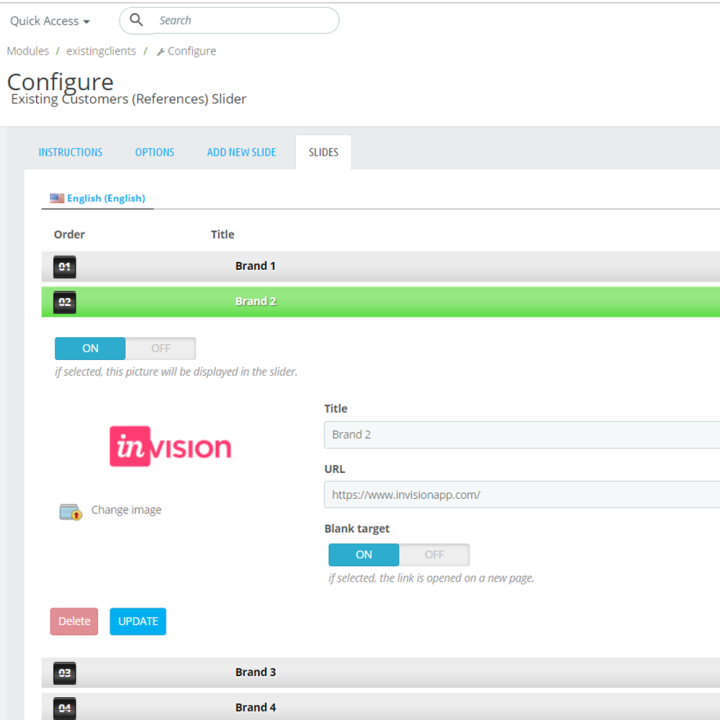
Task: Open the Quick Access dropdown
Action: [x=50, y=21]
